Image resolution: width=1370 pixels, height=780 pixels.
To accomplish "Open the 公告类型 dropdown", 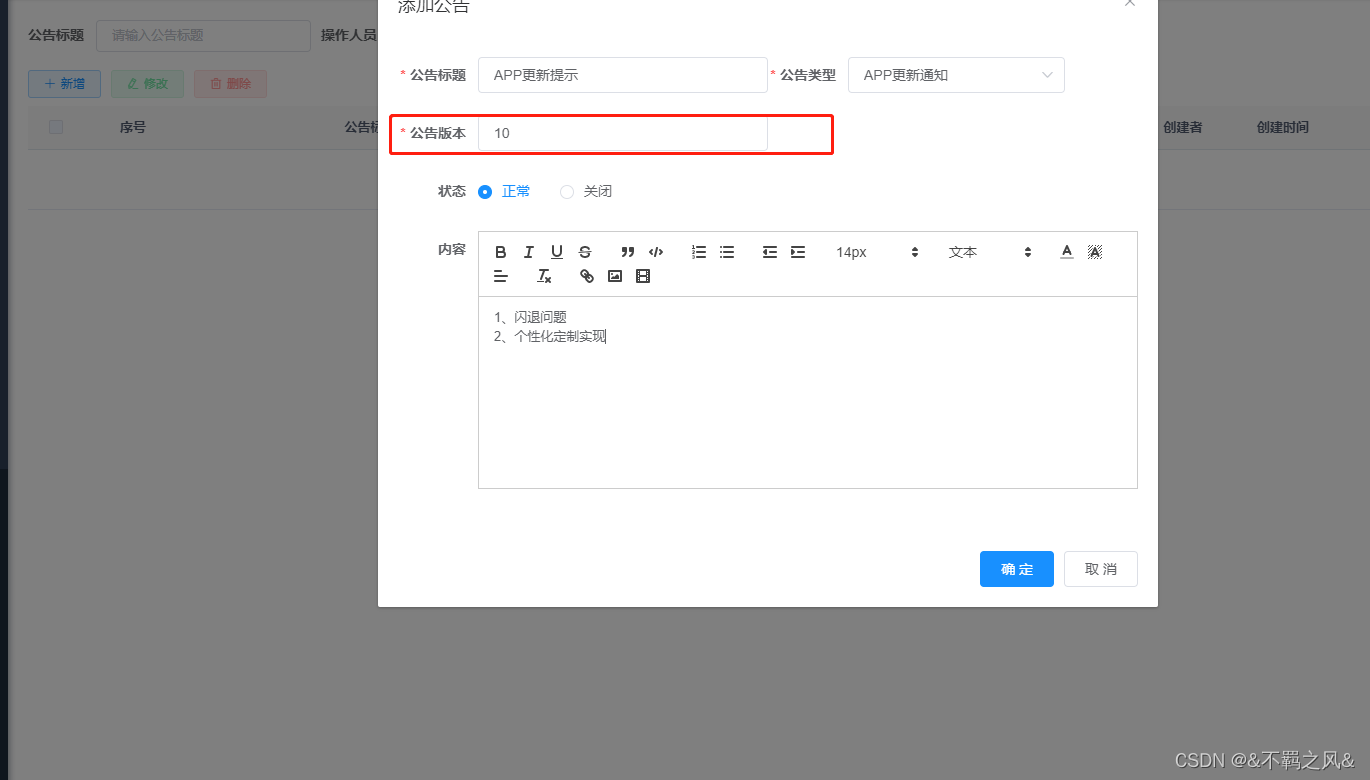I will pyautogui.click(x=956, y=75).
